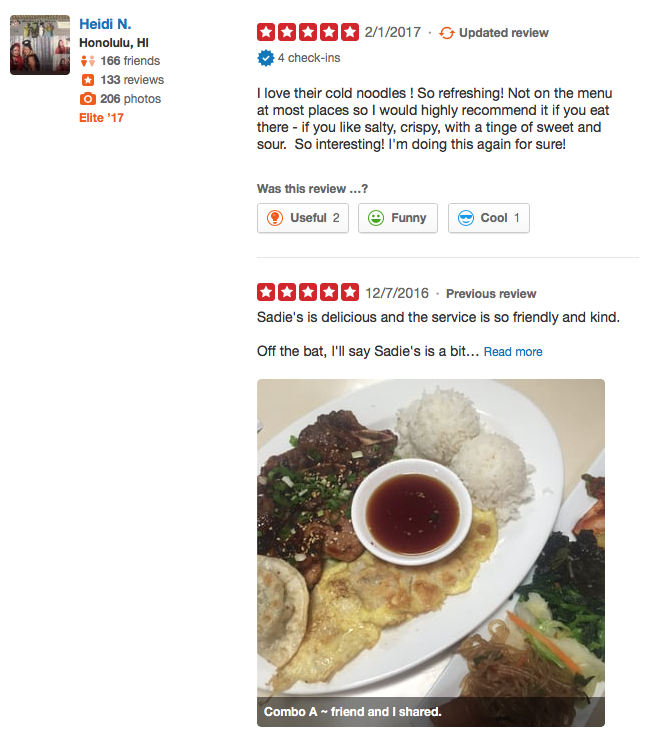669x756 pixels.
Task: Click the star icon next to 133 reviews
Action: pos(88,80)
